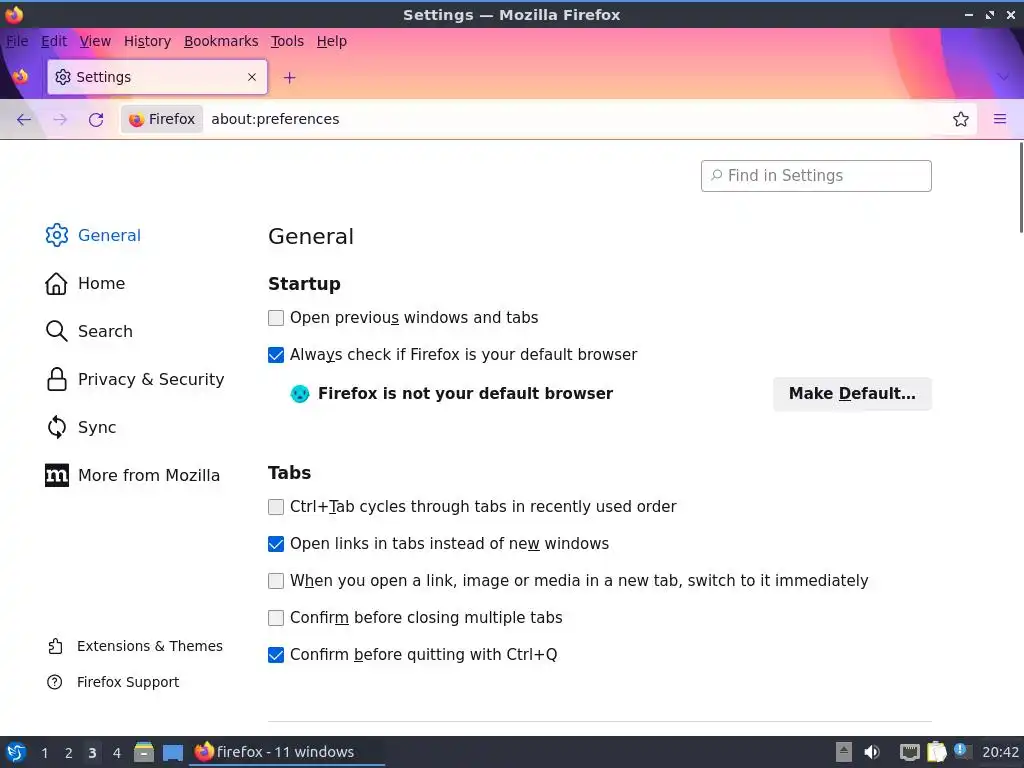Open the File menu

tap(17, 41)
